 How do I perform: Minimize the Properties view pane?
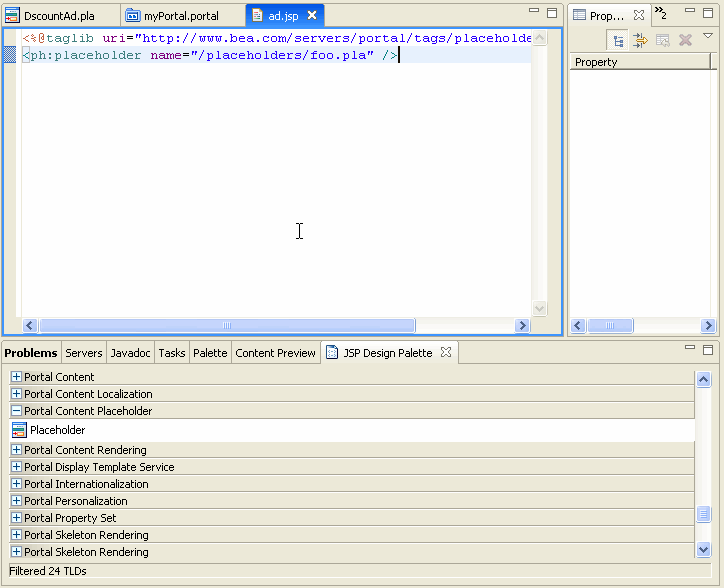point(690,10)
